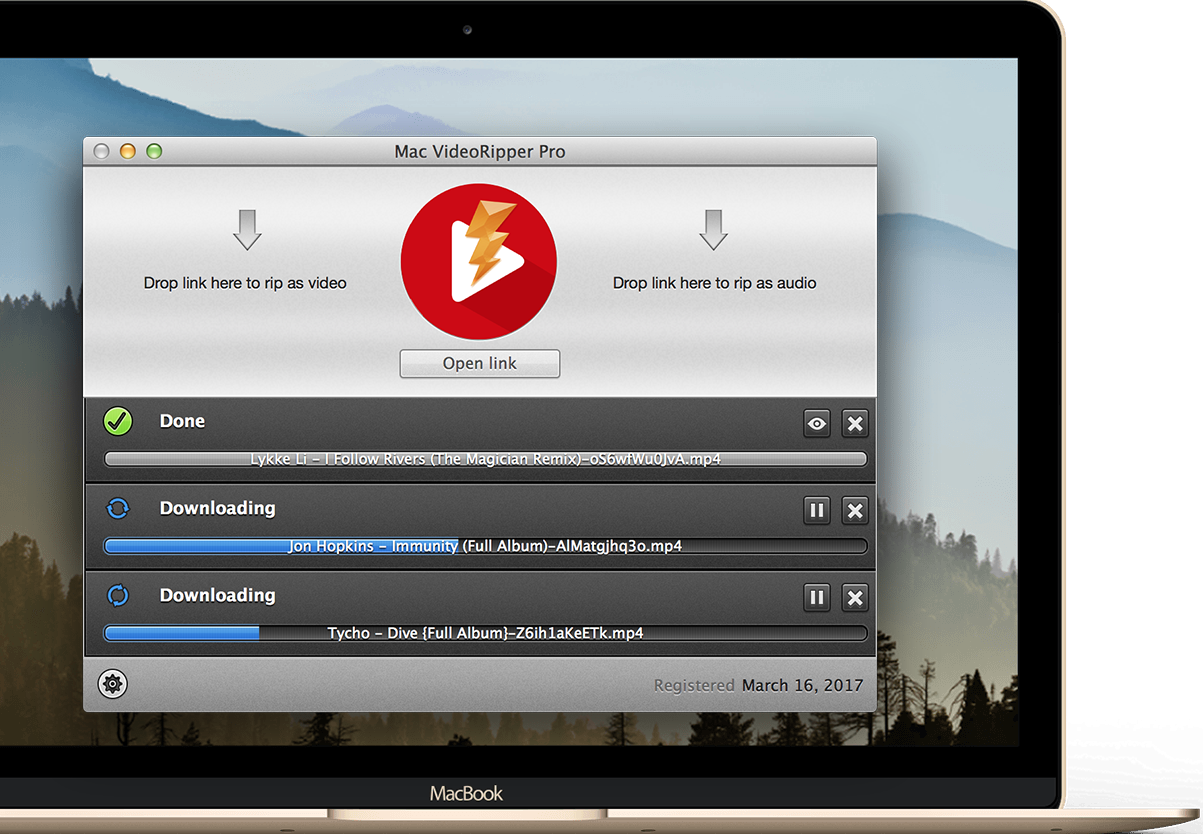
Task: Remove the completed Lykke Li download
Action: [x=855, y=424]
